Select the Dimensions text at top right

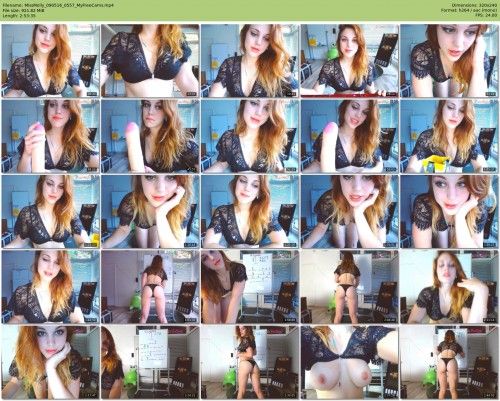coord(475,6)
